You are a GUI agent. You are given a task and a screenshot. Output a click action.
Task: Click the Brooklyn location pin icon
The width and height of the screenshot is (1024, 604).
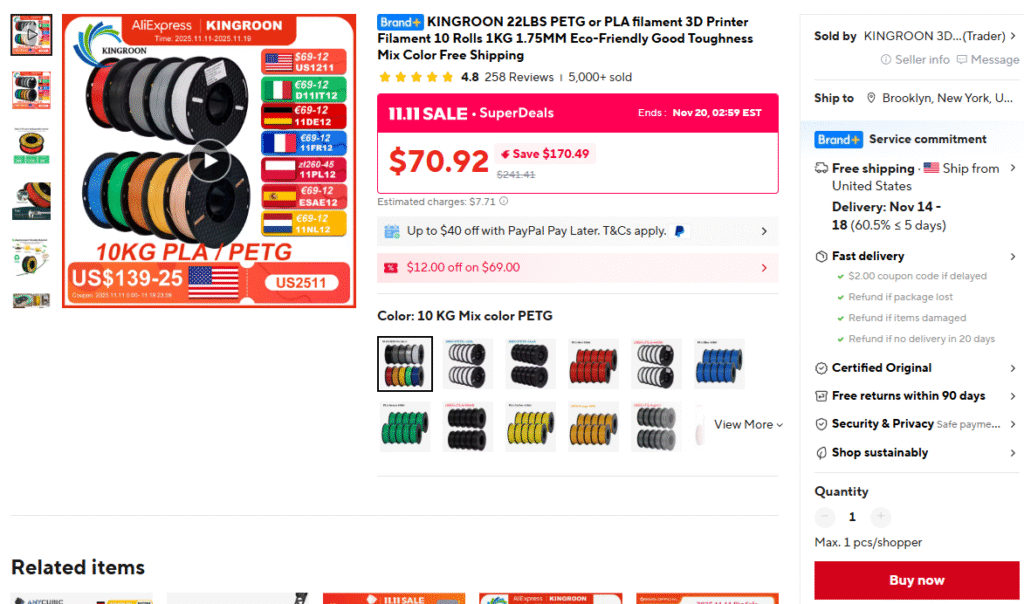[x=871, y=98]
